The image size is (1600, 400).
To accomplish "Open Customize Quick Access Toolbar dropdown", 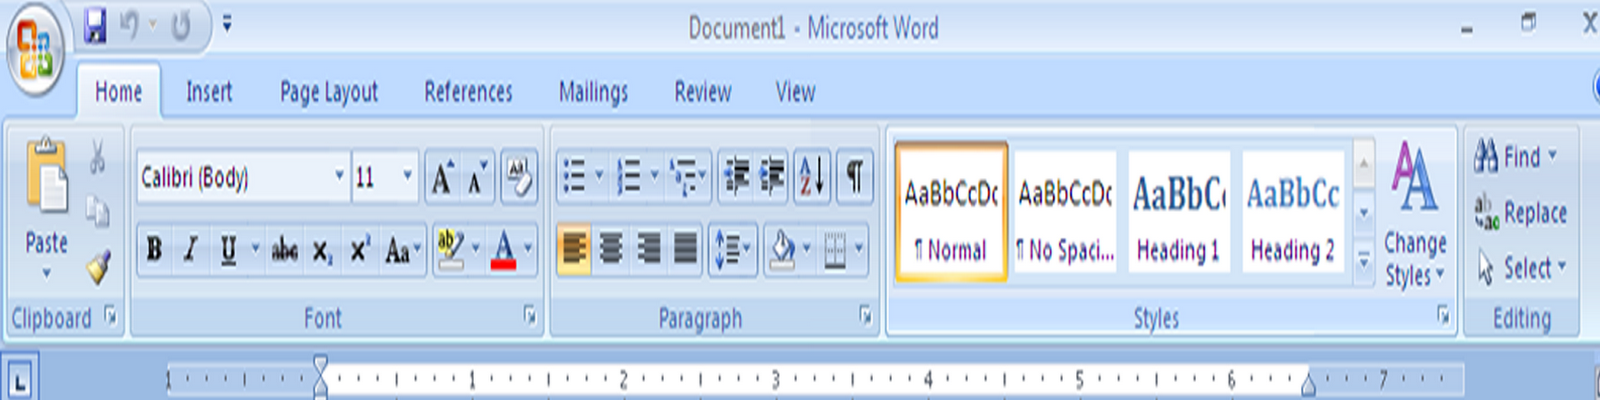I will (227, 24).
